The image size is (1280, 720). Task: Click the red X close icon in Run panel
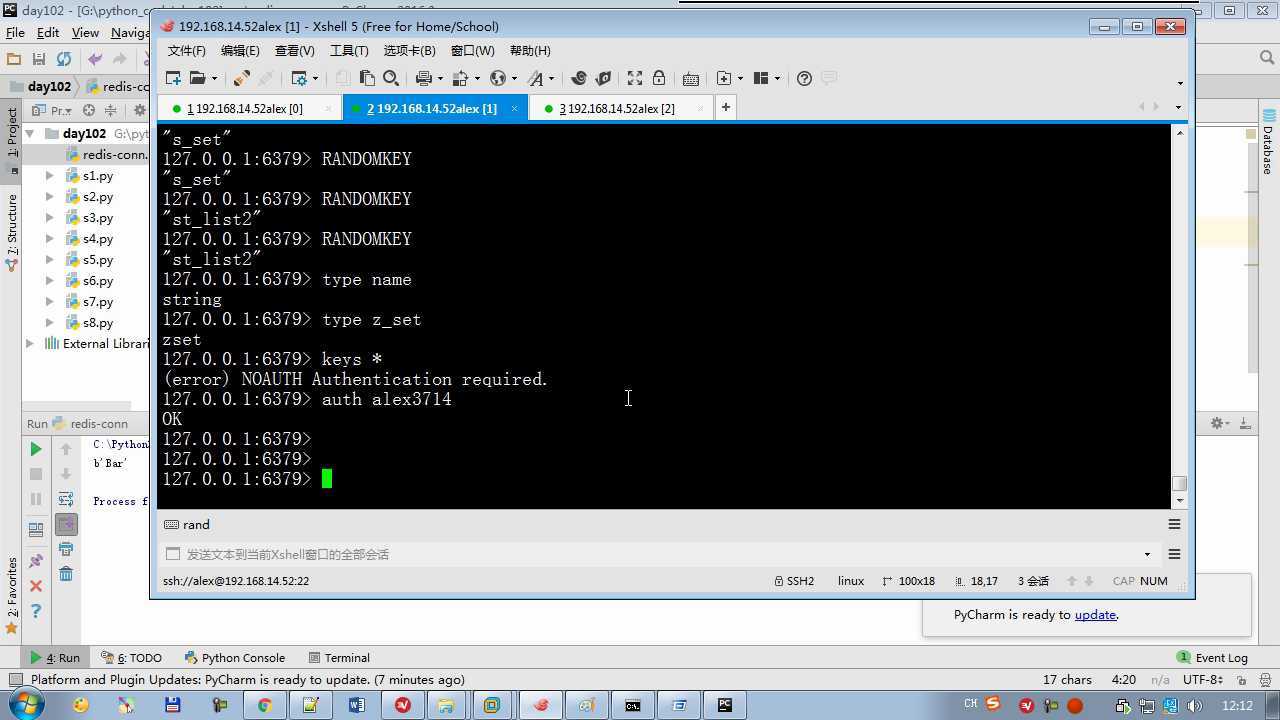coord(36,586)
